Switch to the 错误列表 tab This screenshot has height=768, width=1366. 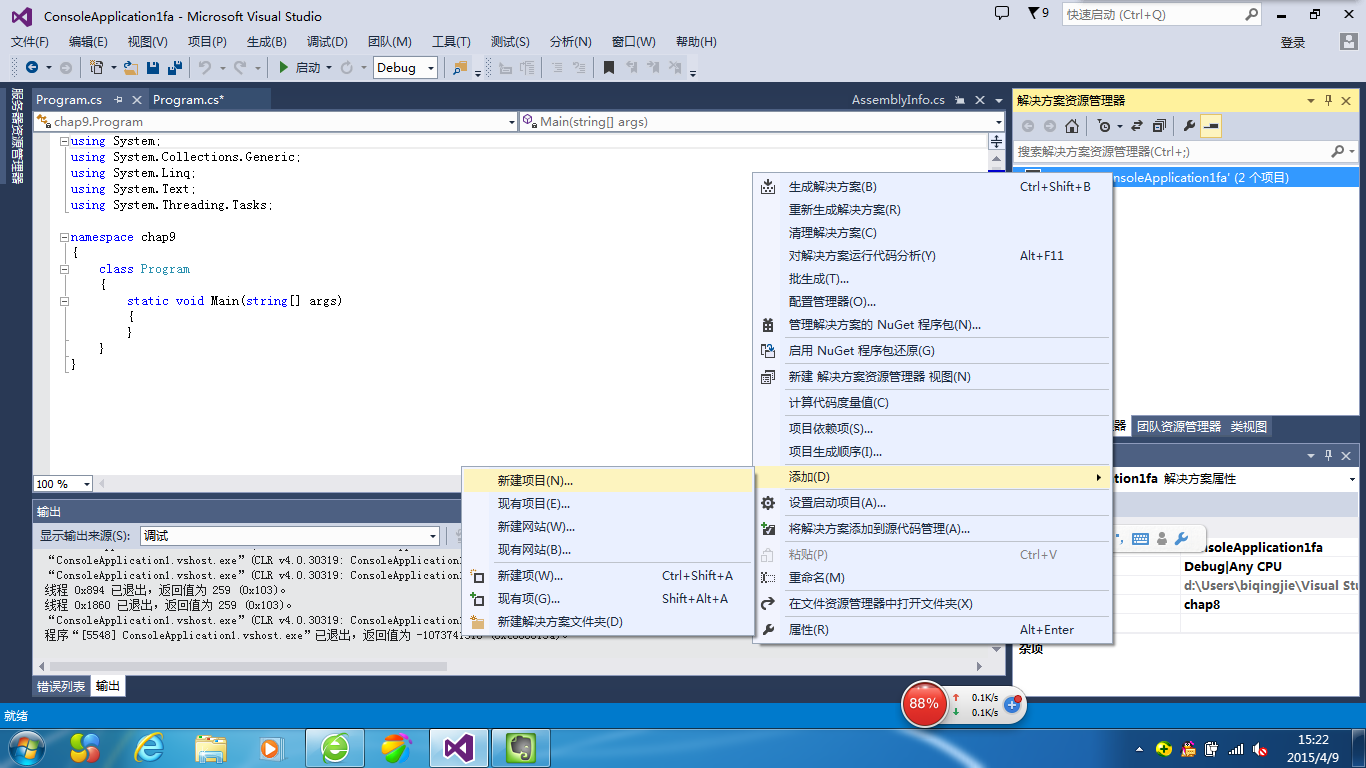(61, 686)
